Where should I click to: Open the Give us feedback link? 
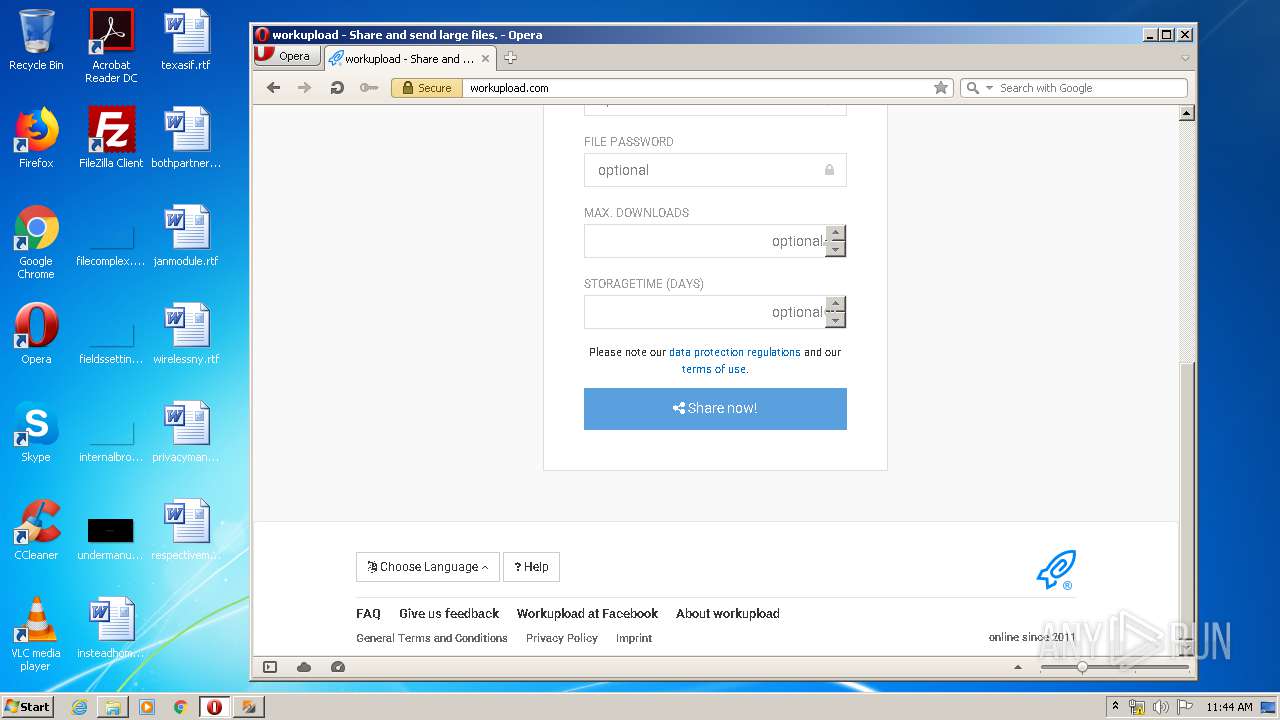point(449,614)
